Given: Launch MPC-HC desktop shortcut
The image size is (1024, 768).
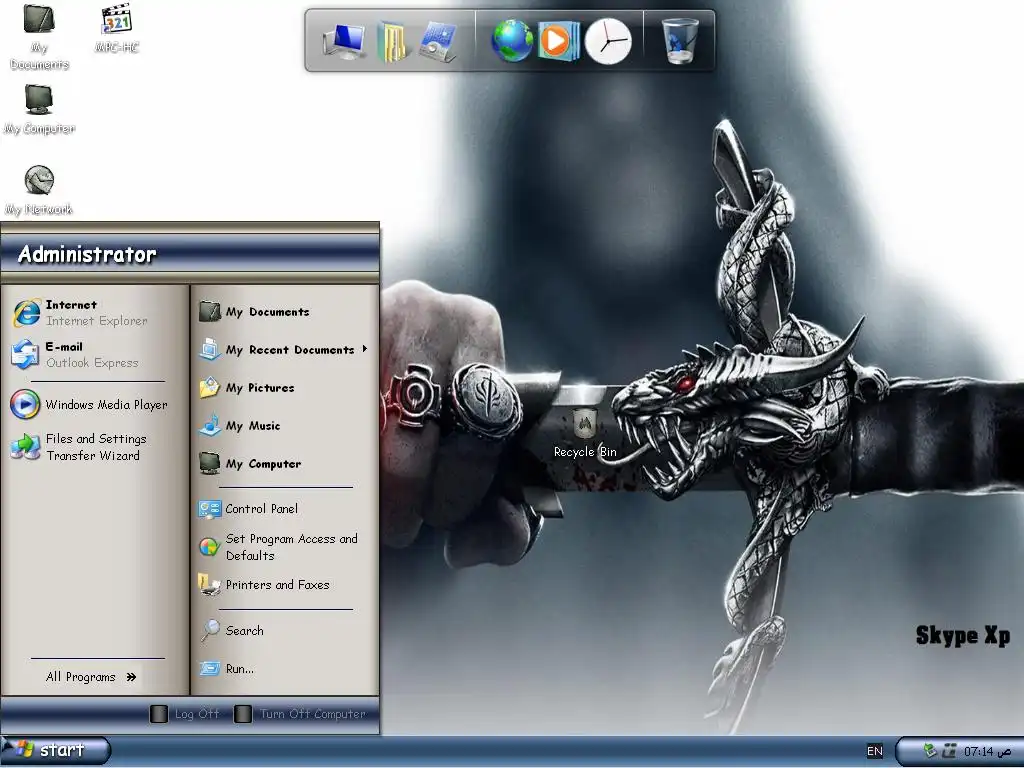Looking at the screenshot, I should point(117,28).
